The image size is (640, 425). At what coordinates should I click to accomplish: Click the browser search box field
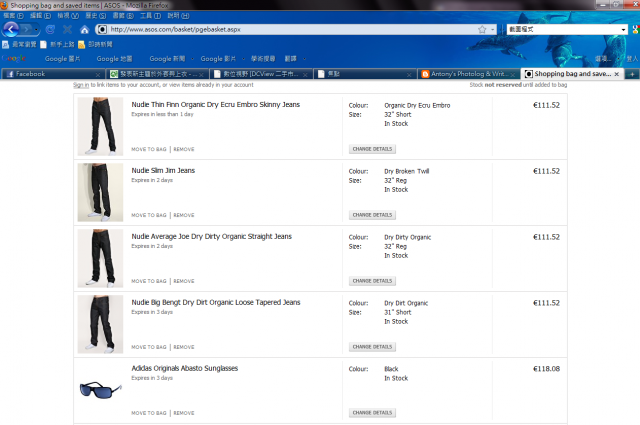pyautogui.click(x=563, y=29)
